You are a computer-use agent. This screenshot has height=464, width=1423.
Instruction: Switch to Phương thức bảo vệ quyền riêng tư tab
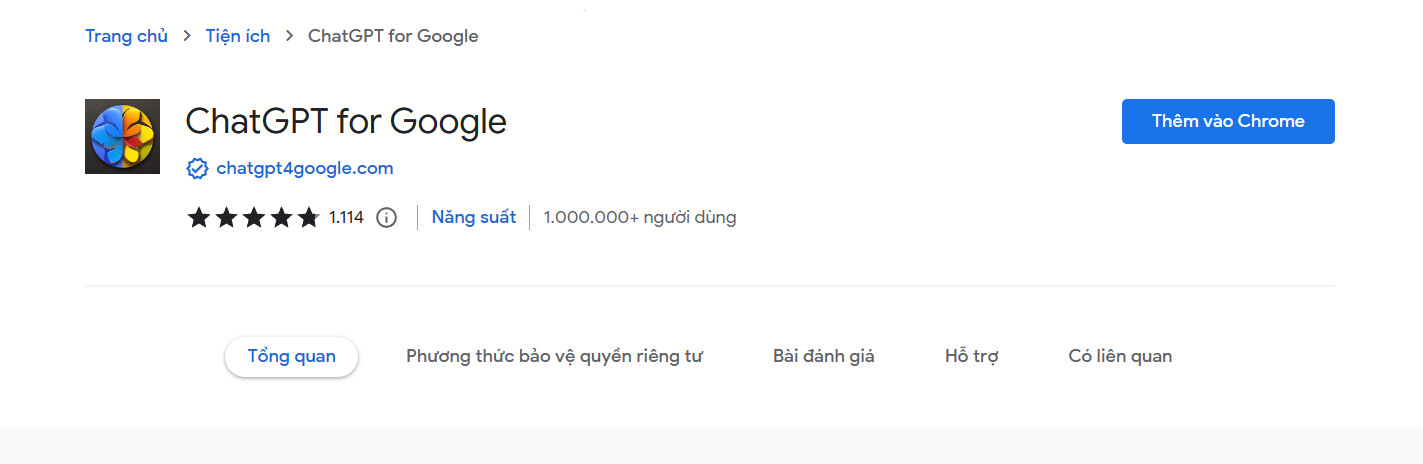coord(554,356)
